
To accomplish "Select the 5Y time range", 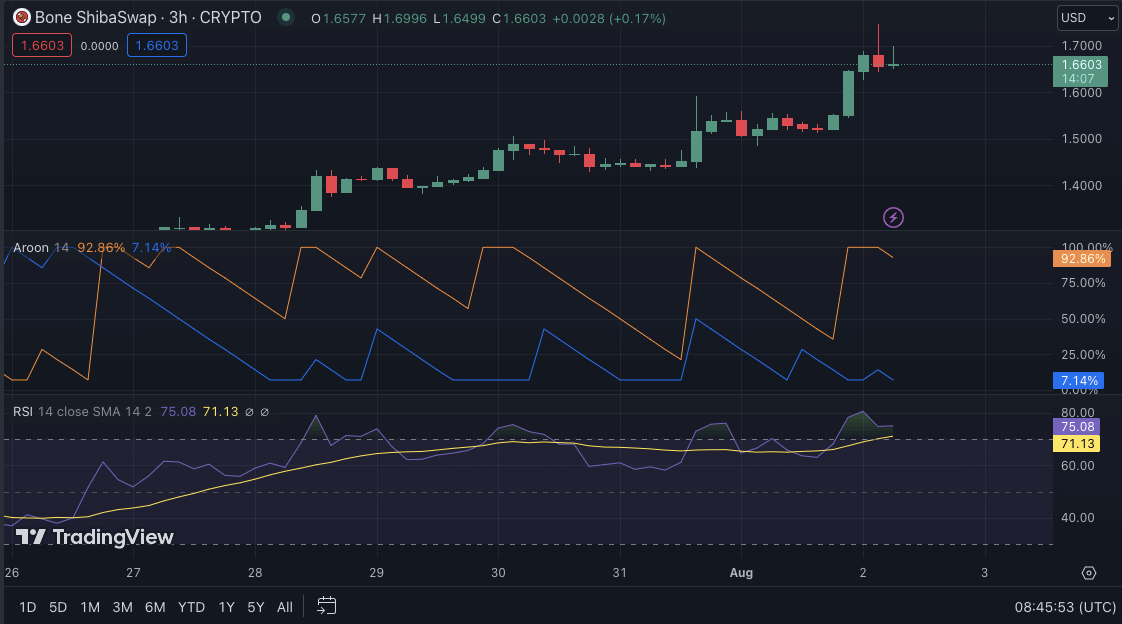I will [255, 607].
